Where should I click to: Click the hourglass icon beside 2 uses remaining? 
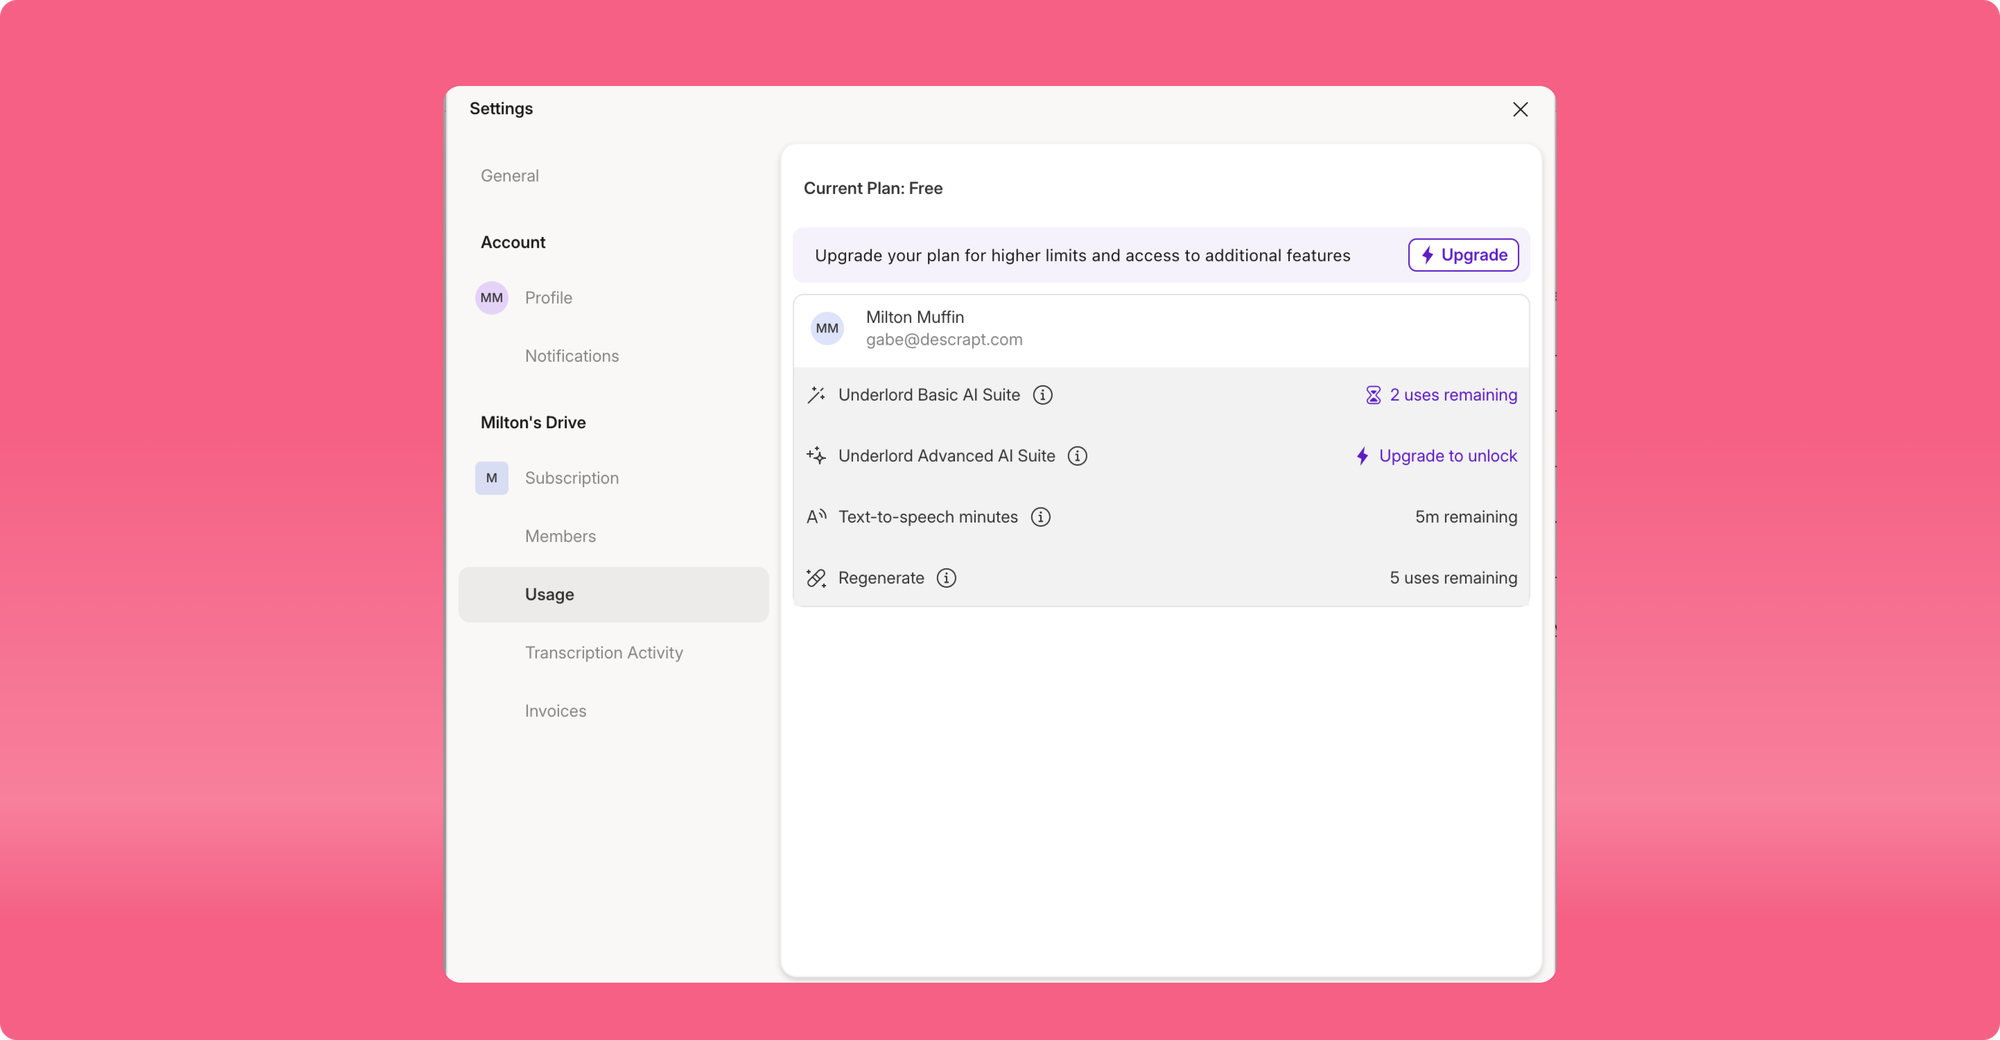pos(1373,395)
